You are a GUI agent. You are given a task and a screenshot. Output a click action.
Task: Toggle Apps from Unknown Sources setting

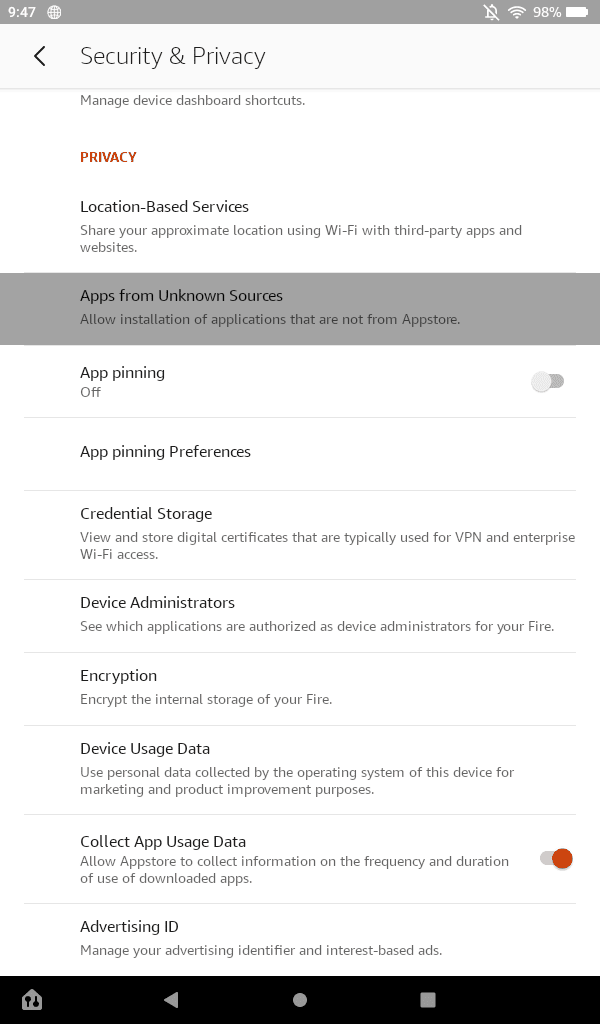coord(300,308)
